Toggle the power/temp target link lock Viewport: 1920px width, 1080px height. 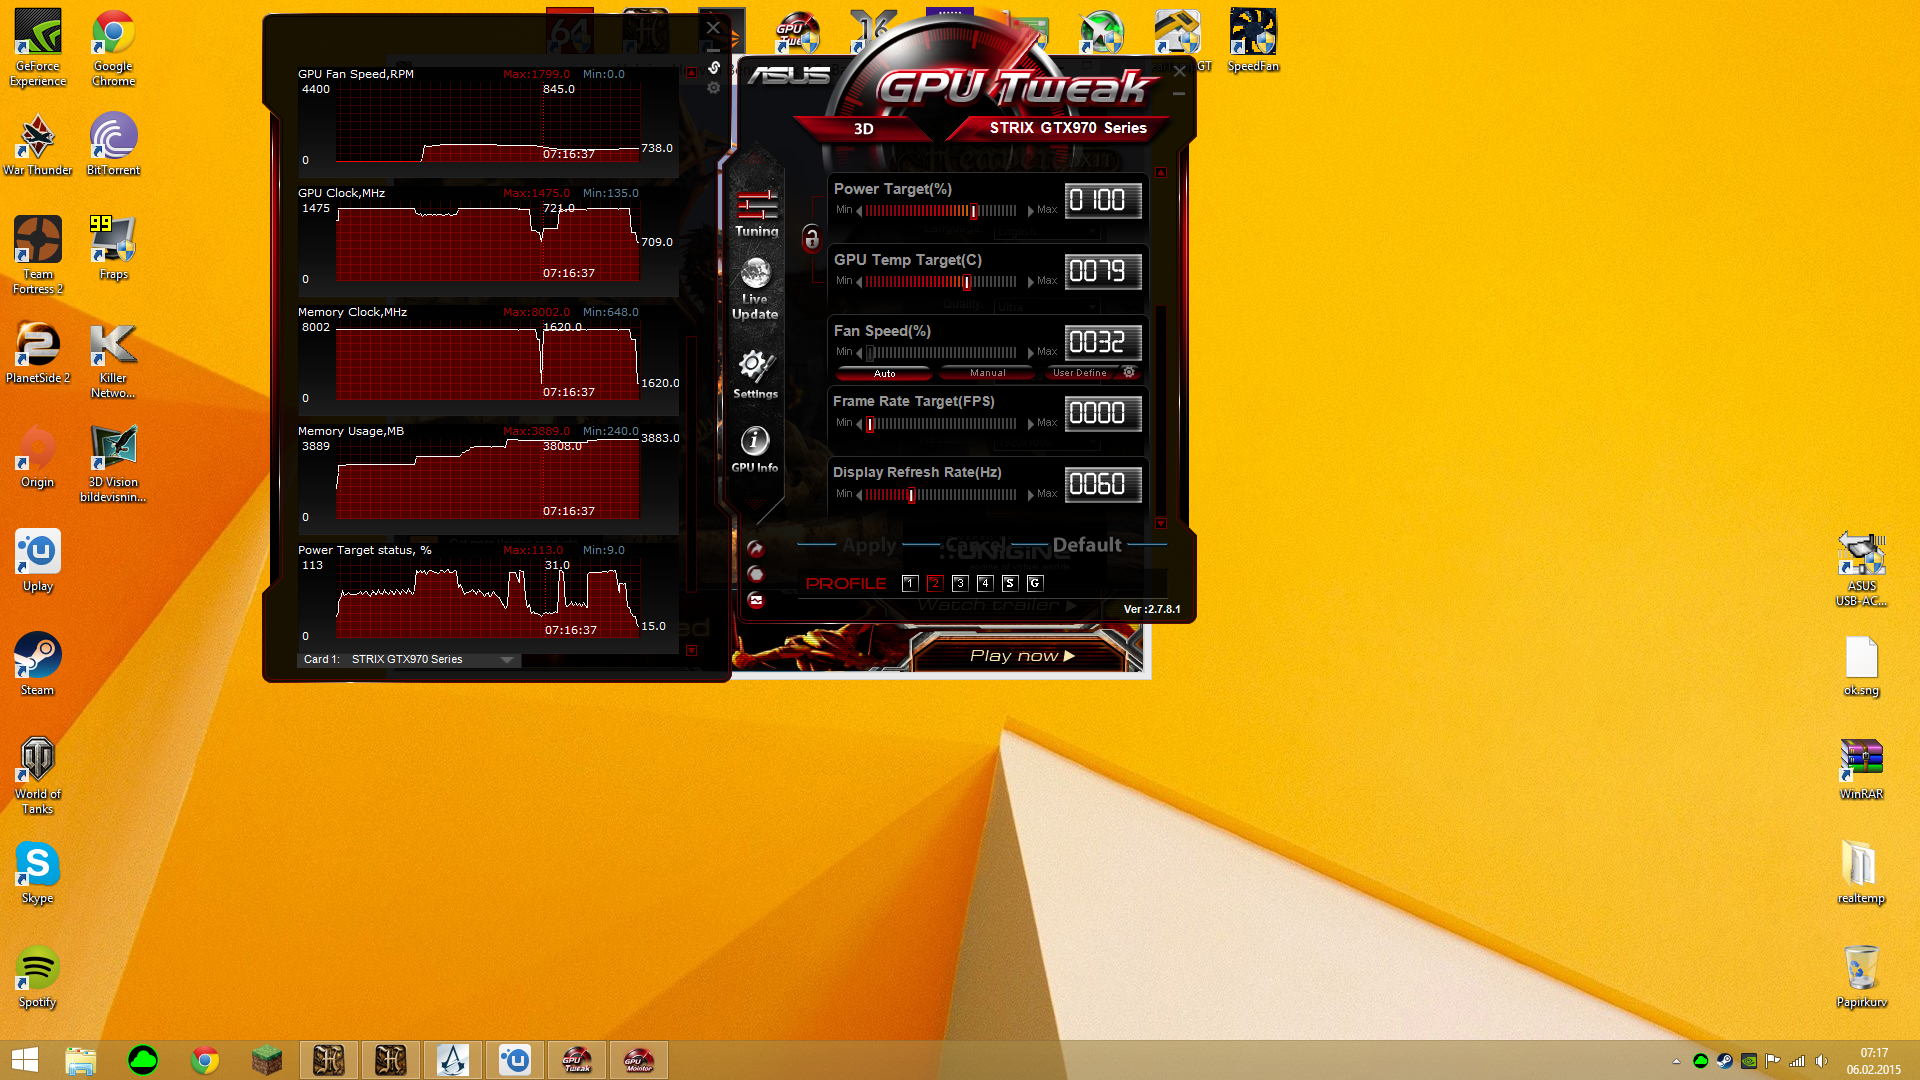pyautogui.click(x=811, y=238)
